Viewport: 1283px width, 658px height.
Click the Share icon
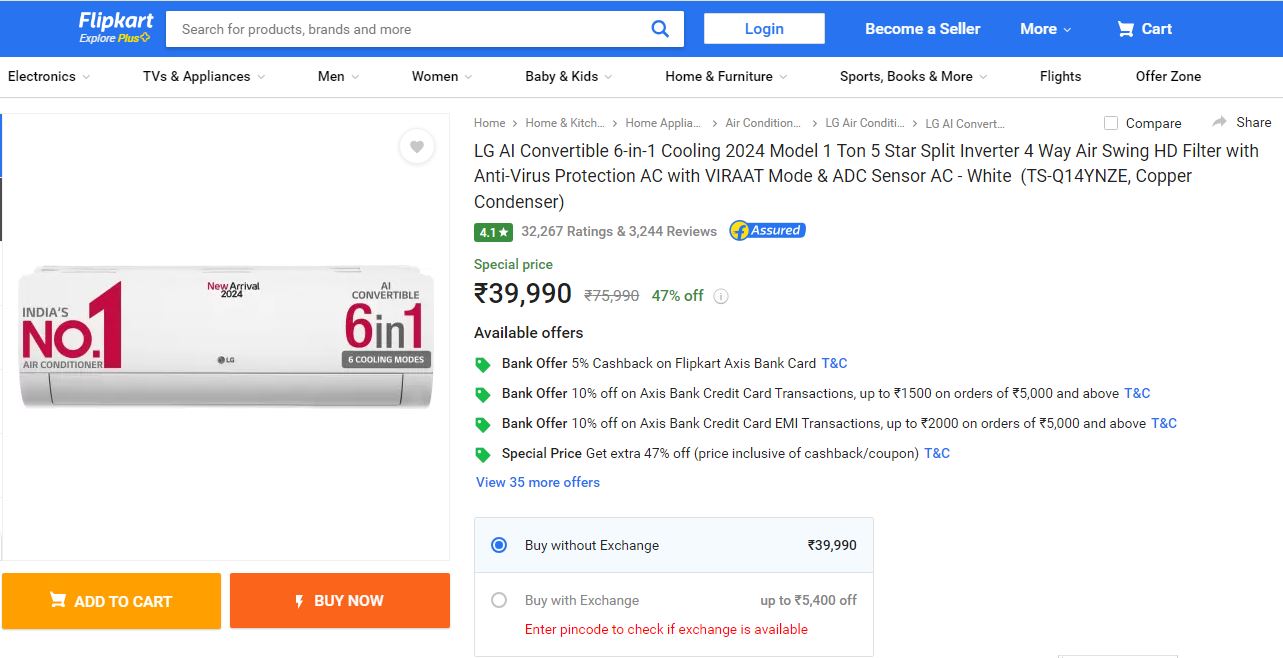tap(1241, 122)
